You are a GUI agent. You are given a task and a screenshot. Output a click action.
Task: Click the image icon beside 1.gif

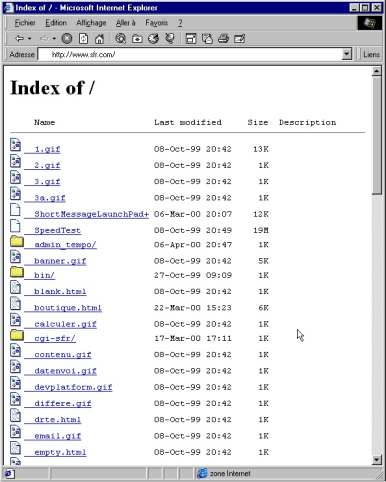(15, 145)
